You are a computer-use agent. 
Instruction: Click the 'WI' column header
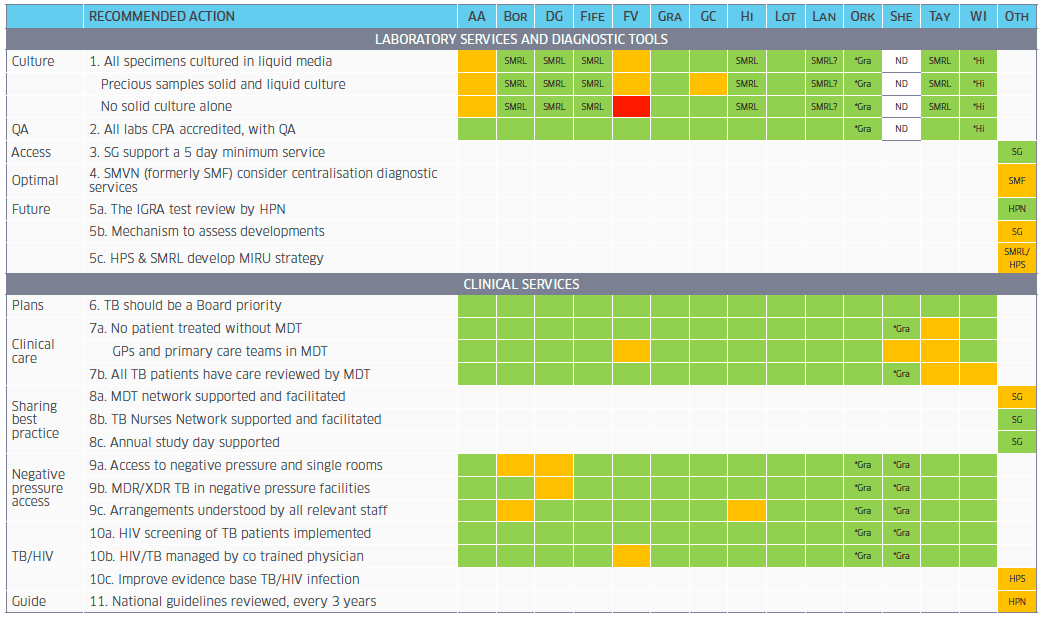coord(978,17)
